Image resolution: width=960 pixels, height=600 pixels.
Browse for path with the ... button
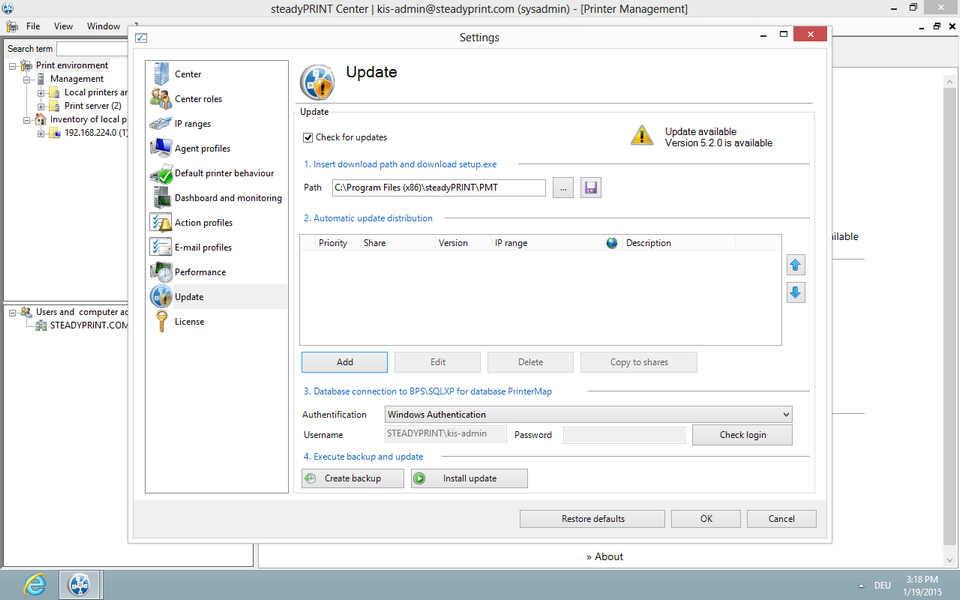click(563, 187)
